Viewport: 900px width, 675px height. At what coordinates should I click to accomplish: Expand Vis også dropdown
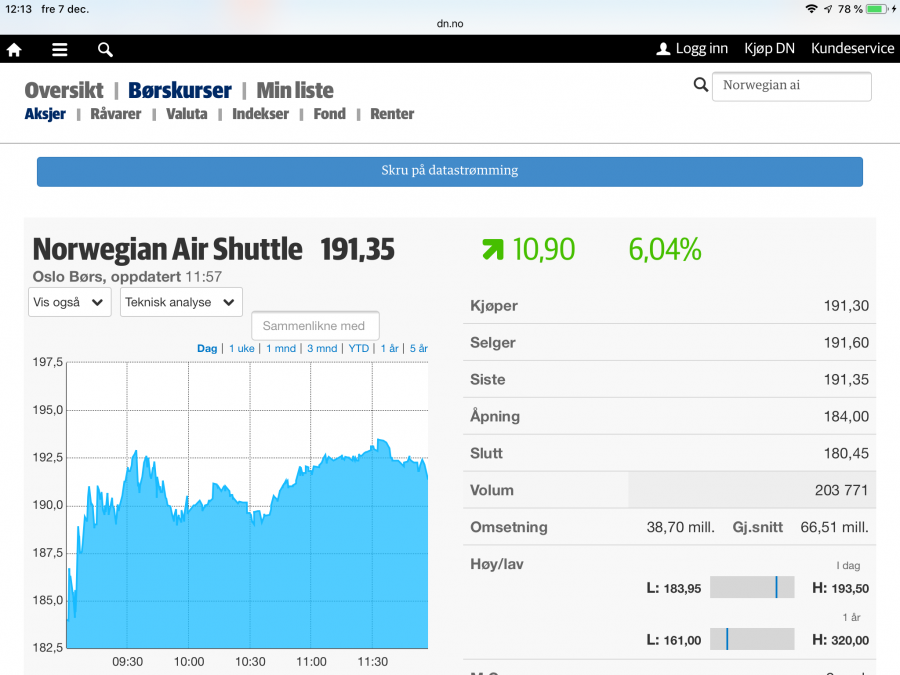(69, 302)
